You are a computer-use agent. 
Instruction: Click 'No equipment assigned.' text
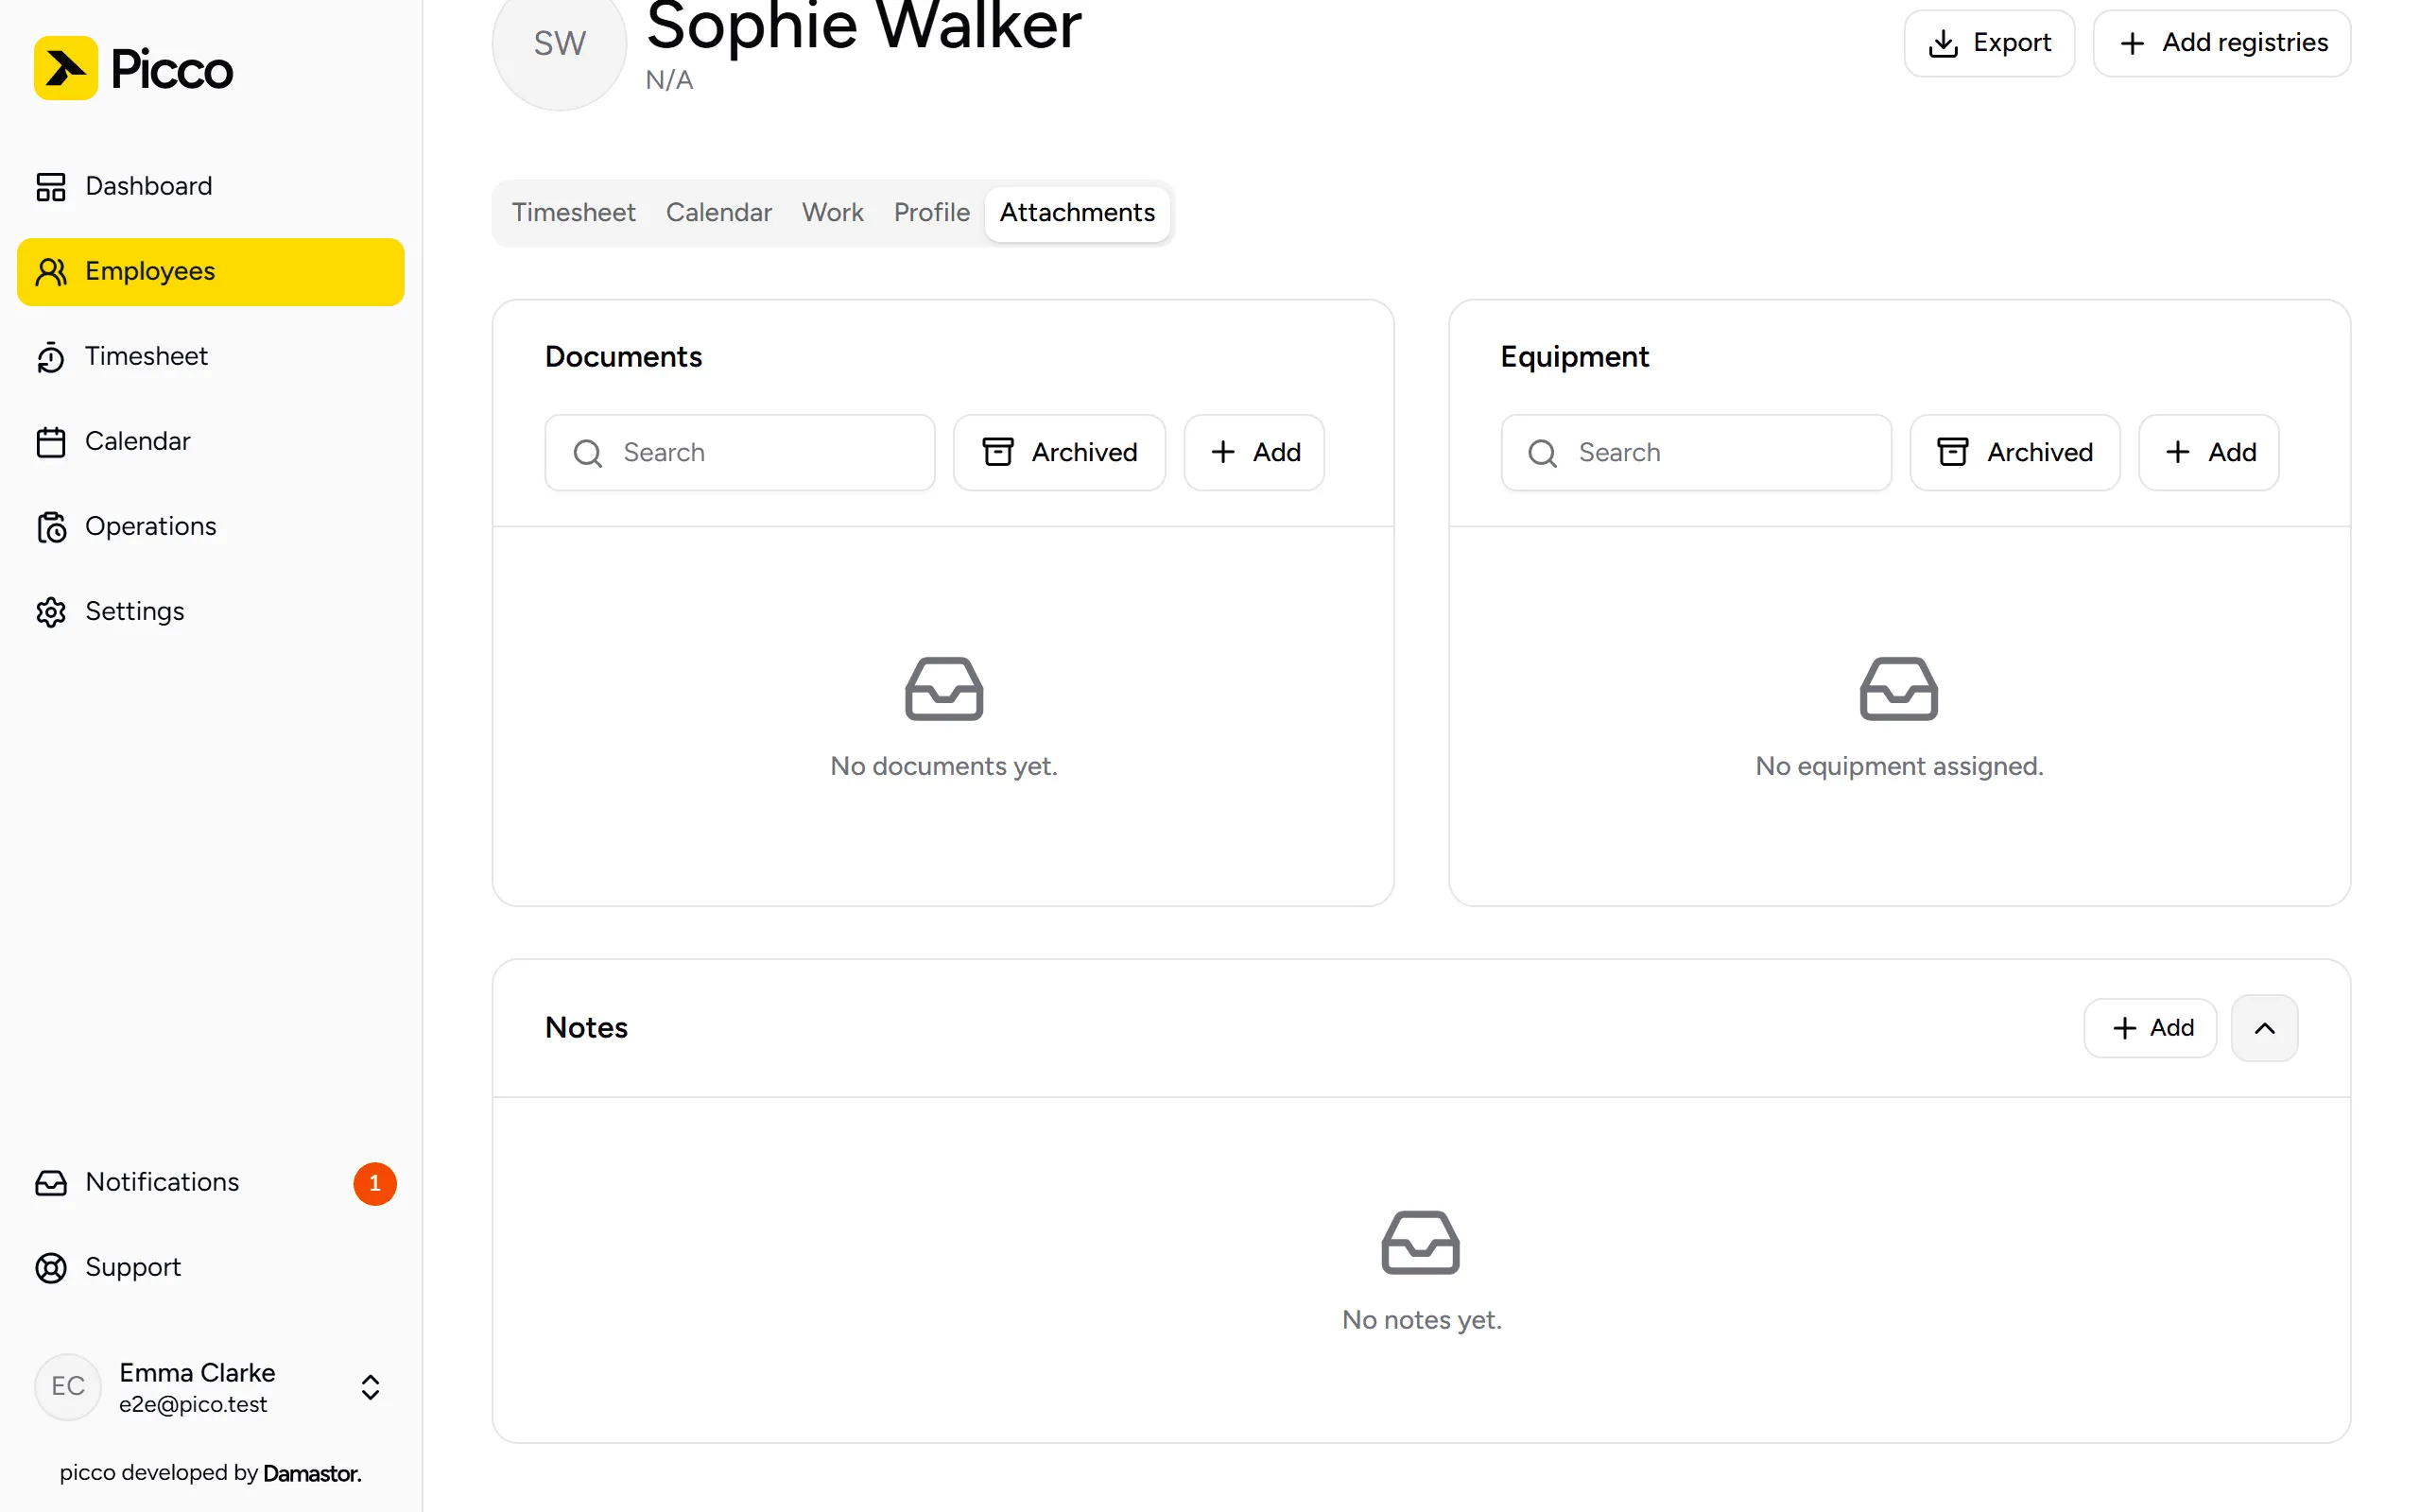1900,767
